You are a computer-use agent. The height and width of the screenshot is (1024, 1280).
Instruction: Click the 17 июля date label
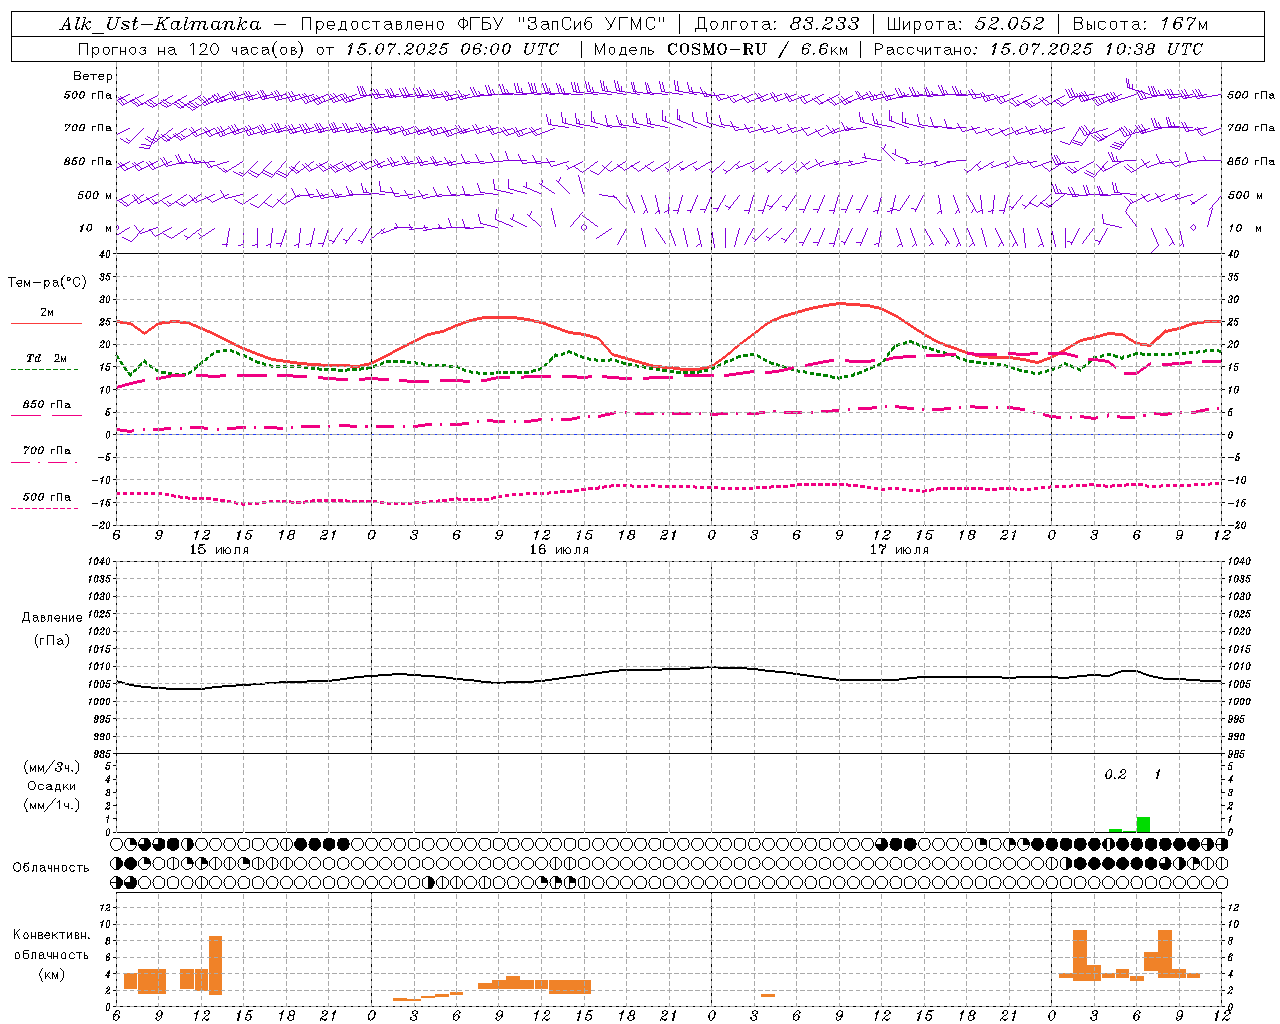click(x=899, y=550)
